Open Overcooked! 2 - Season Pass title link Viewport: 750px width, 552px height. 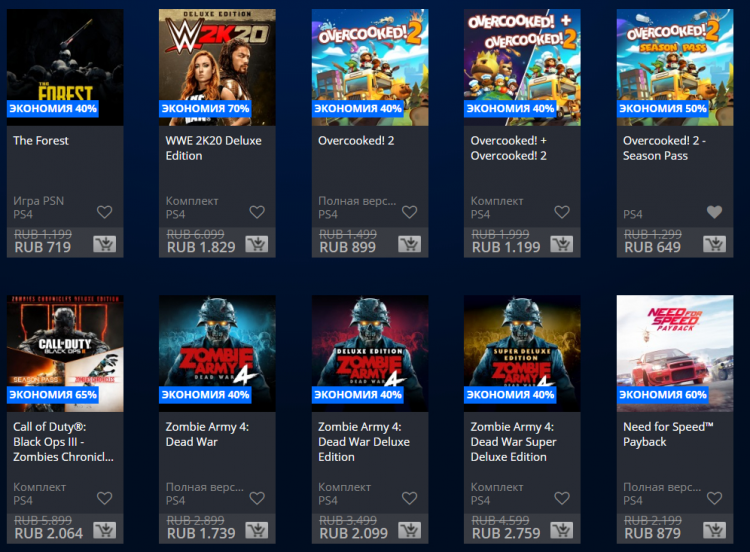(x=664, y=148)
